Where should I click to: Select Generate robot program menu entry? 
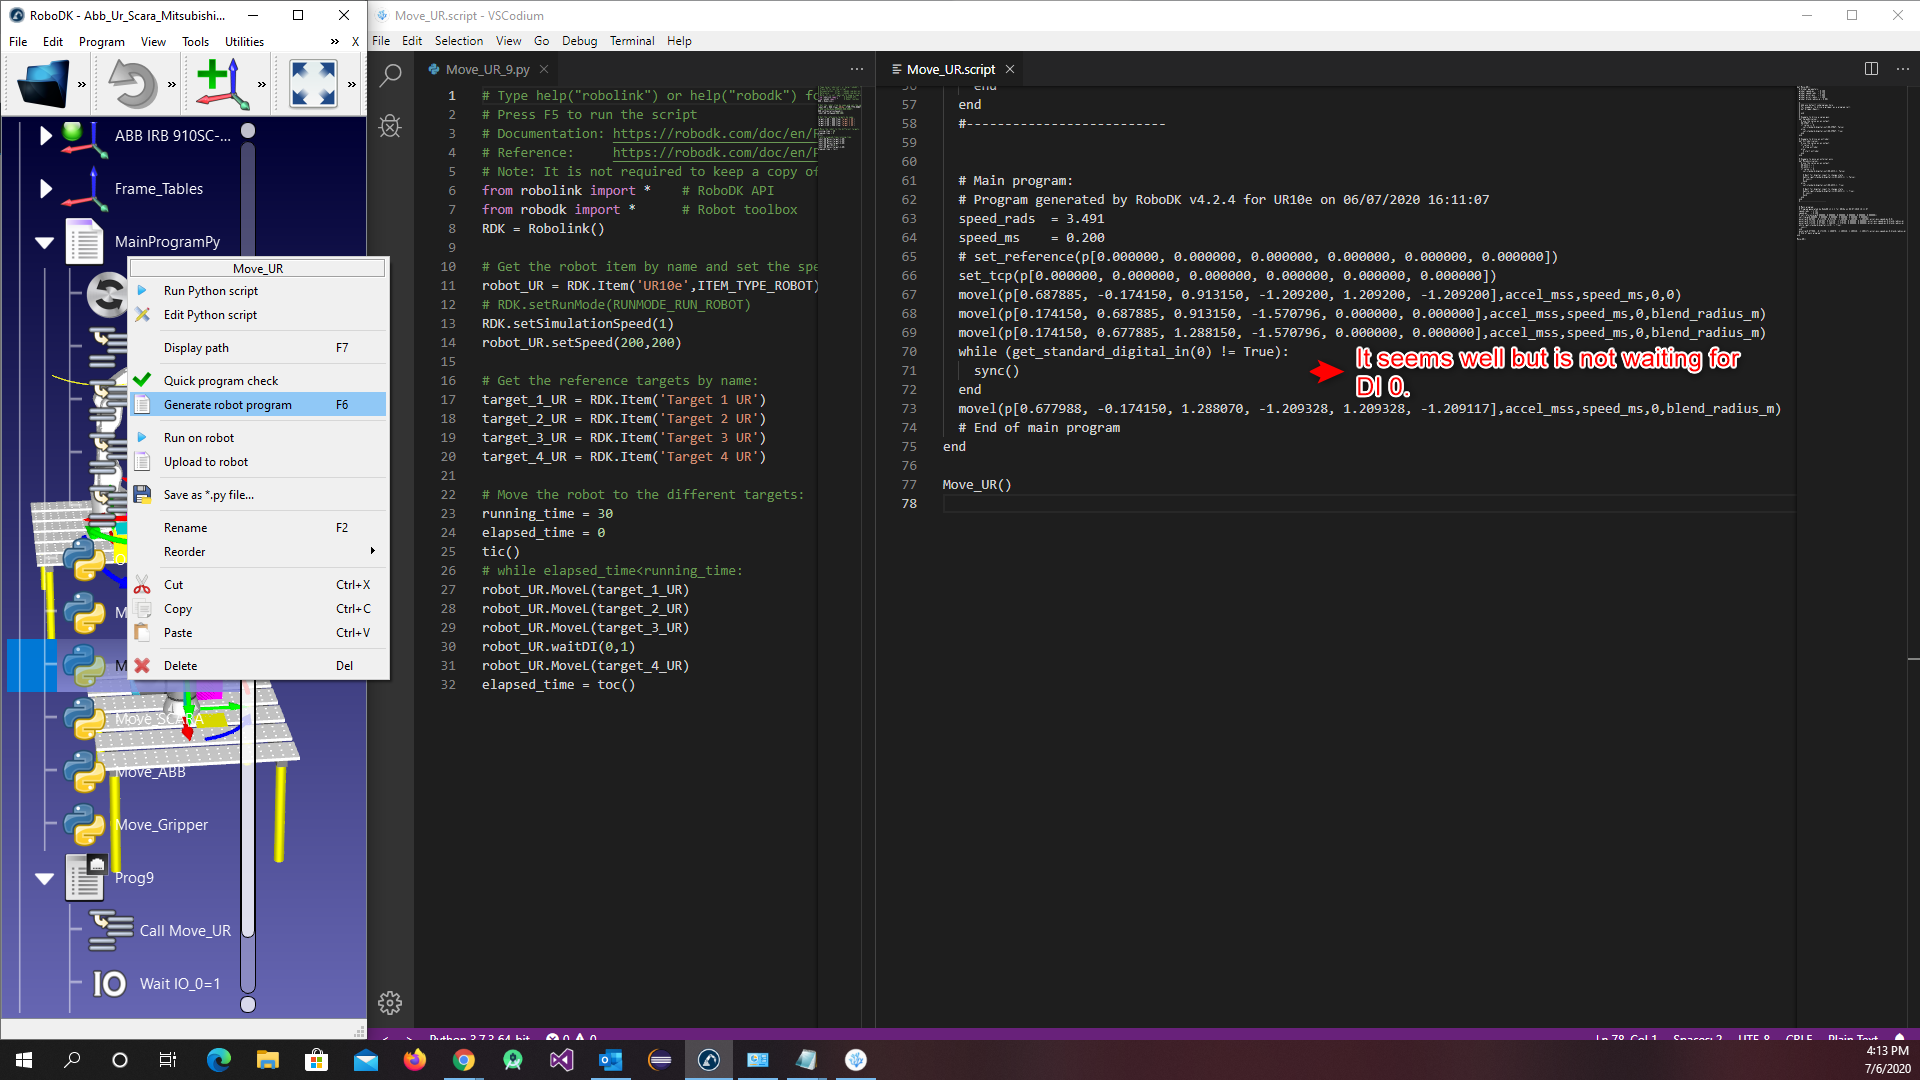(228, 405)
